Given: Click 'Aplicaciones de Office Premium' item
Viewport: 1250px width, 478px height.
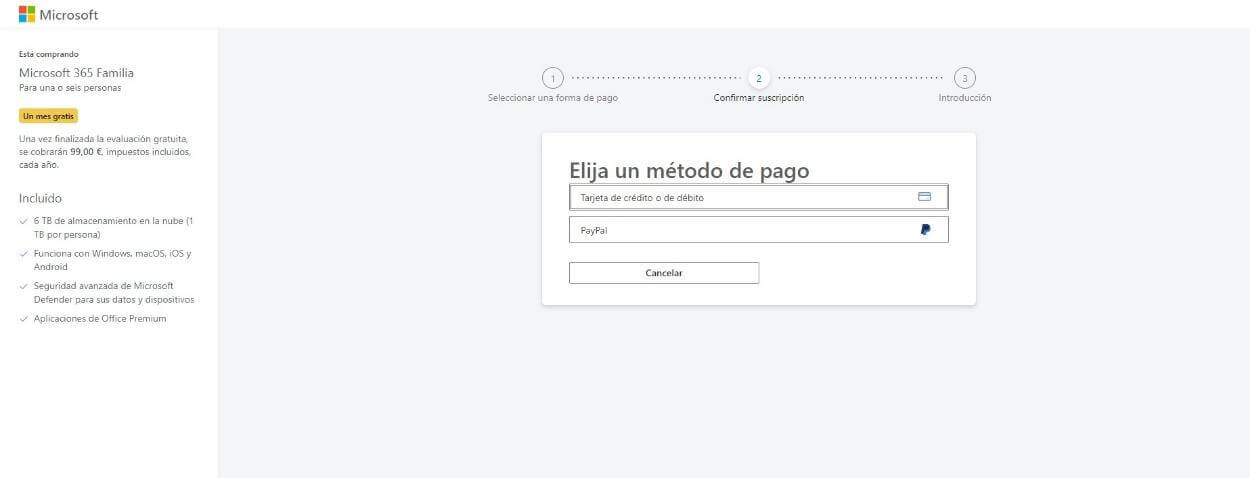Looking at the screenshot, I should pyautogui.click(x=100, y=319).
